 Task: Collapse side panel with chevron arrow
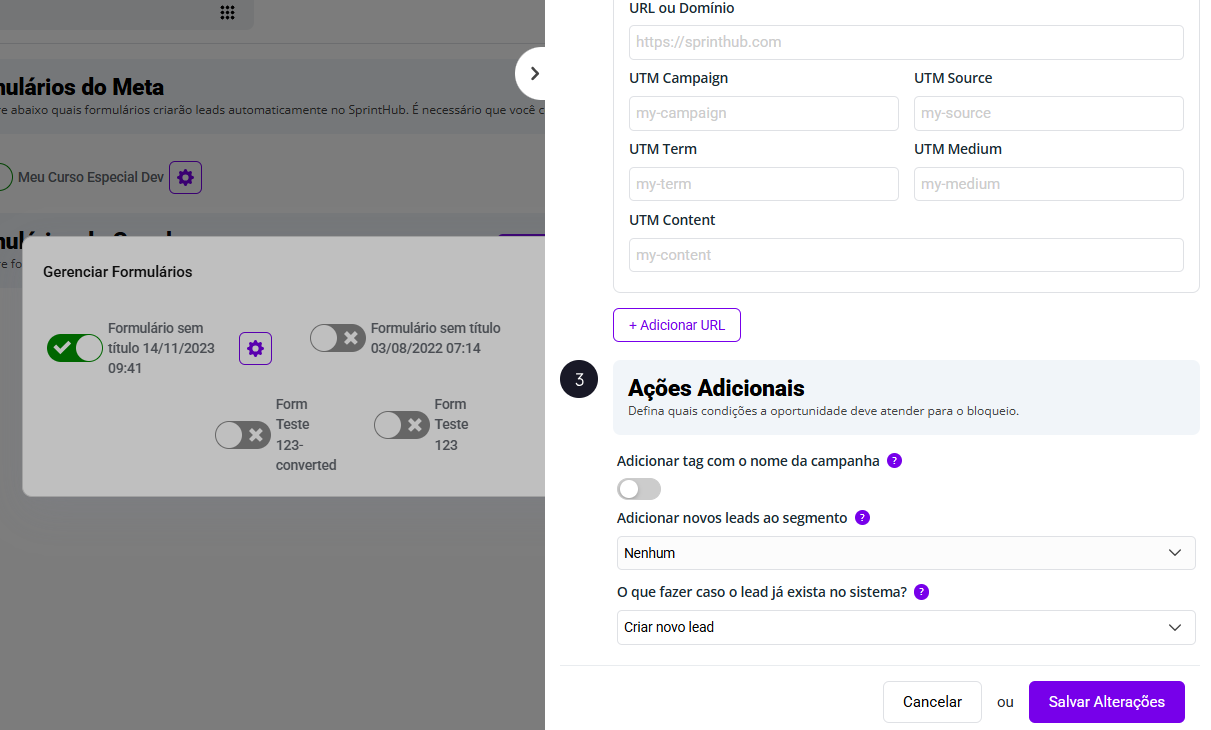point(534,73)
